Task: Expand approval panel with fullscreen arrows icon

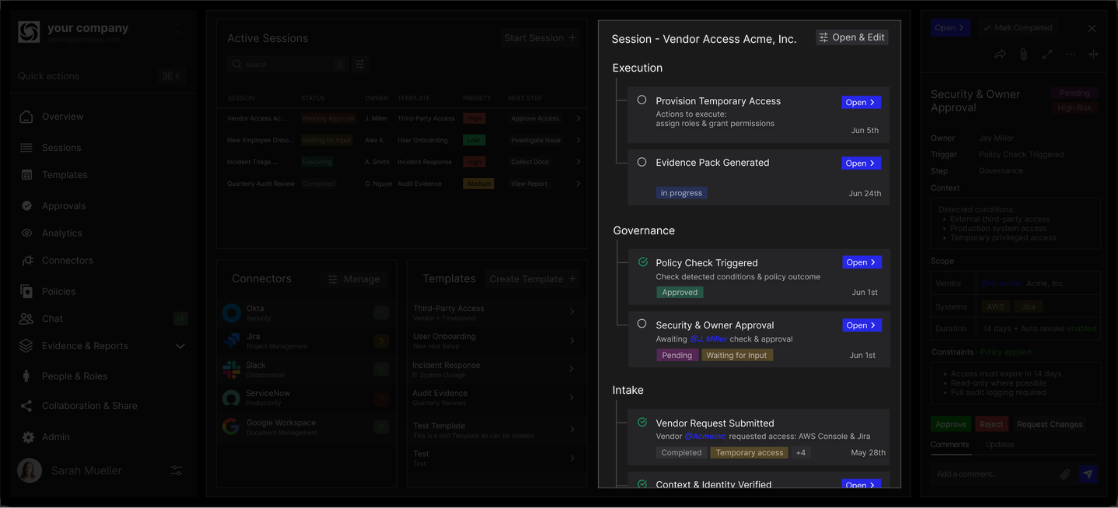Action: pos(1047,54)
